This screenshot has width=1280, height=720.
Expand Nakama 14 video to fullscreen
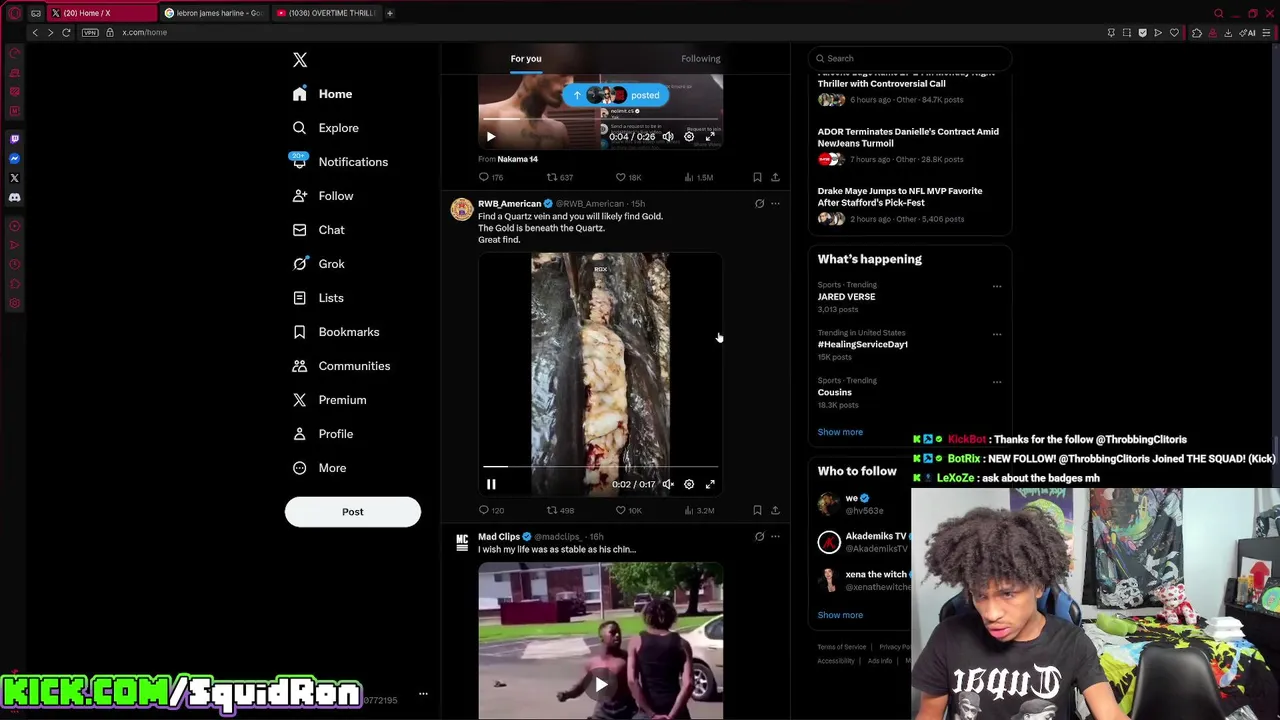[x=710, y=136]
